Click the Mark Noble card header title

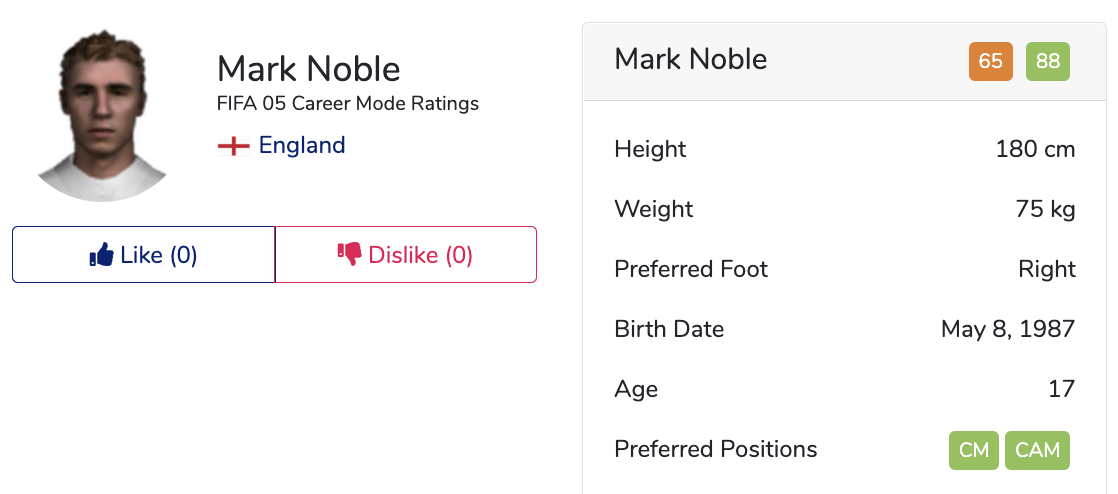(691, 59)
